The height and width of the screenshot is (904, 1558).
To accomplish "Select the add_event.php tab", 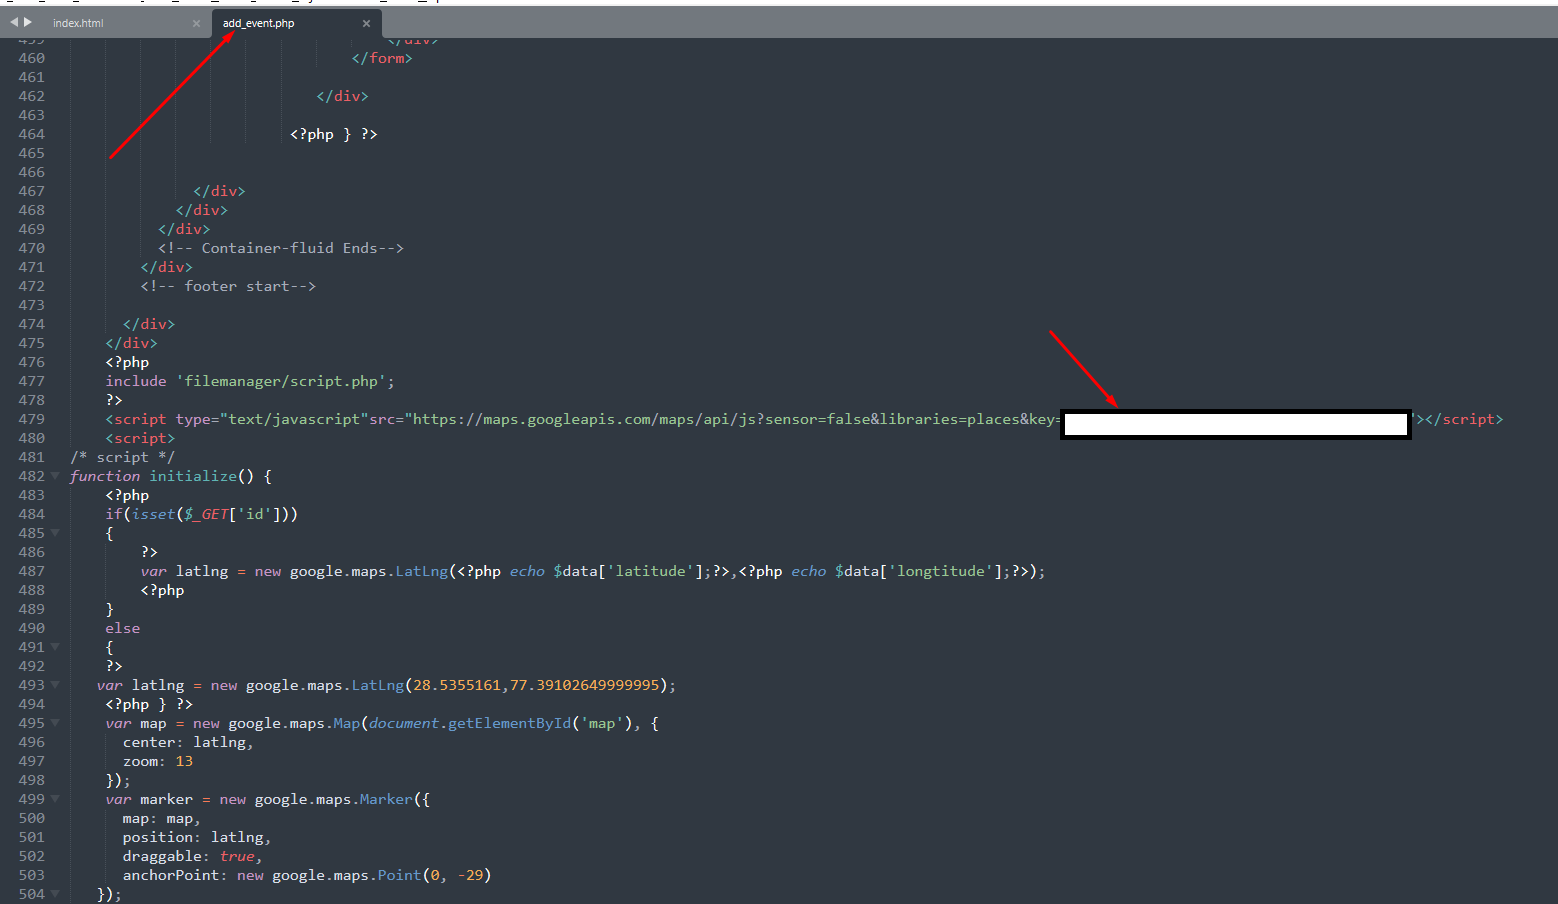I will click(258, 23).
